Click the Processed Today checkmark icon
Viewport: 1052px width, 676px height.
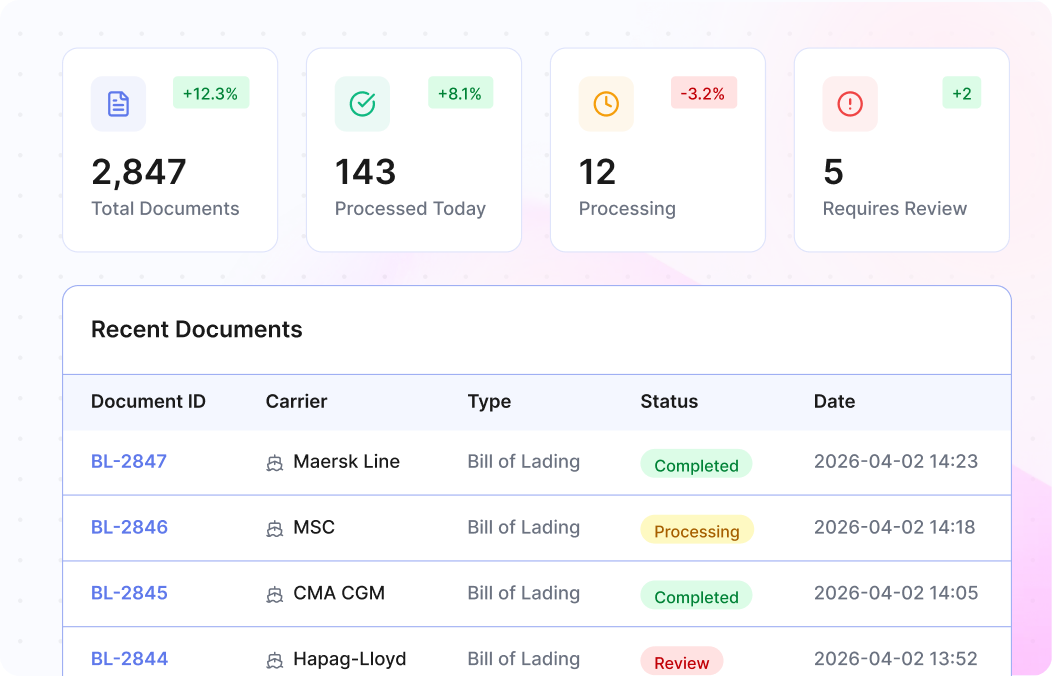click(x=362, y=104)
